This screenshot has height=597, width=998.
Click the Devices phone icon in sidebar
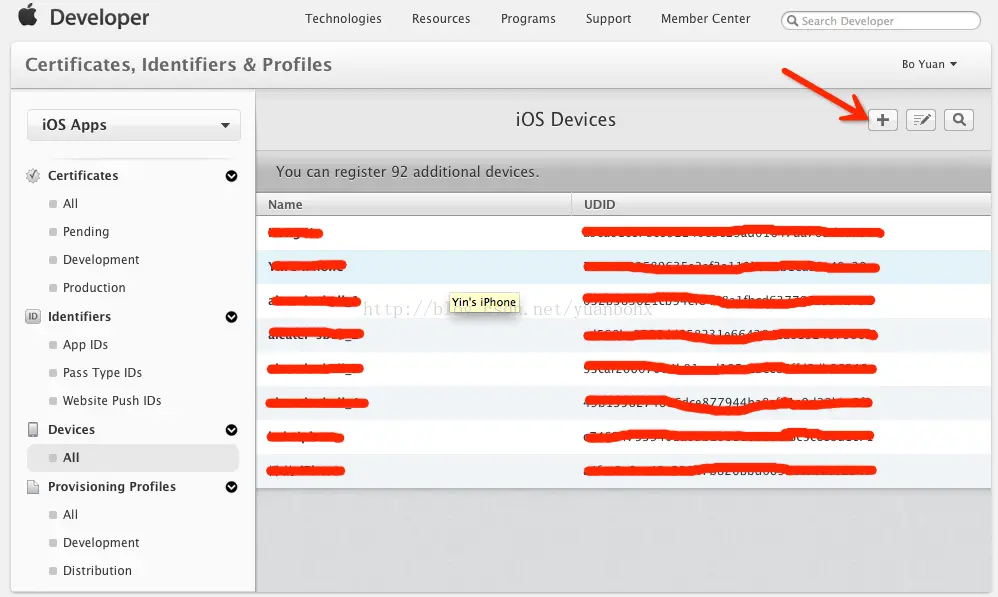point(32,430)
